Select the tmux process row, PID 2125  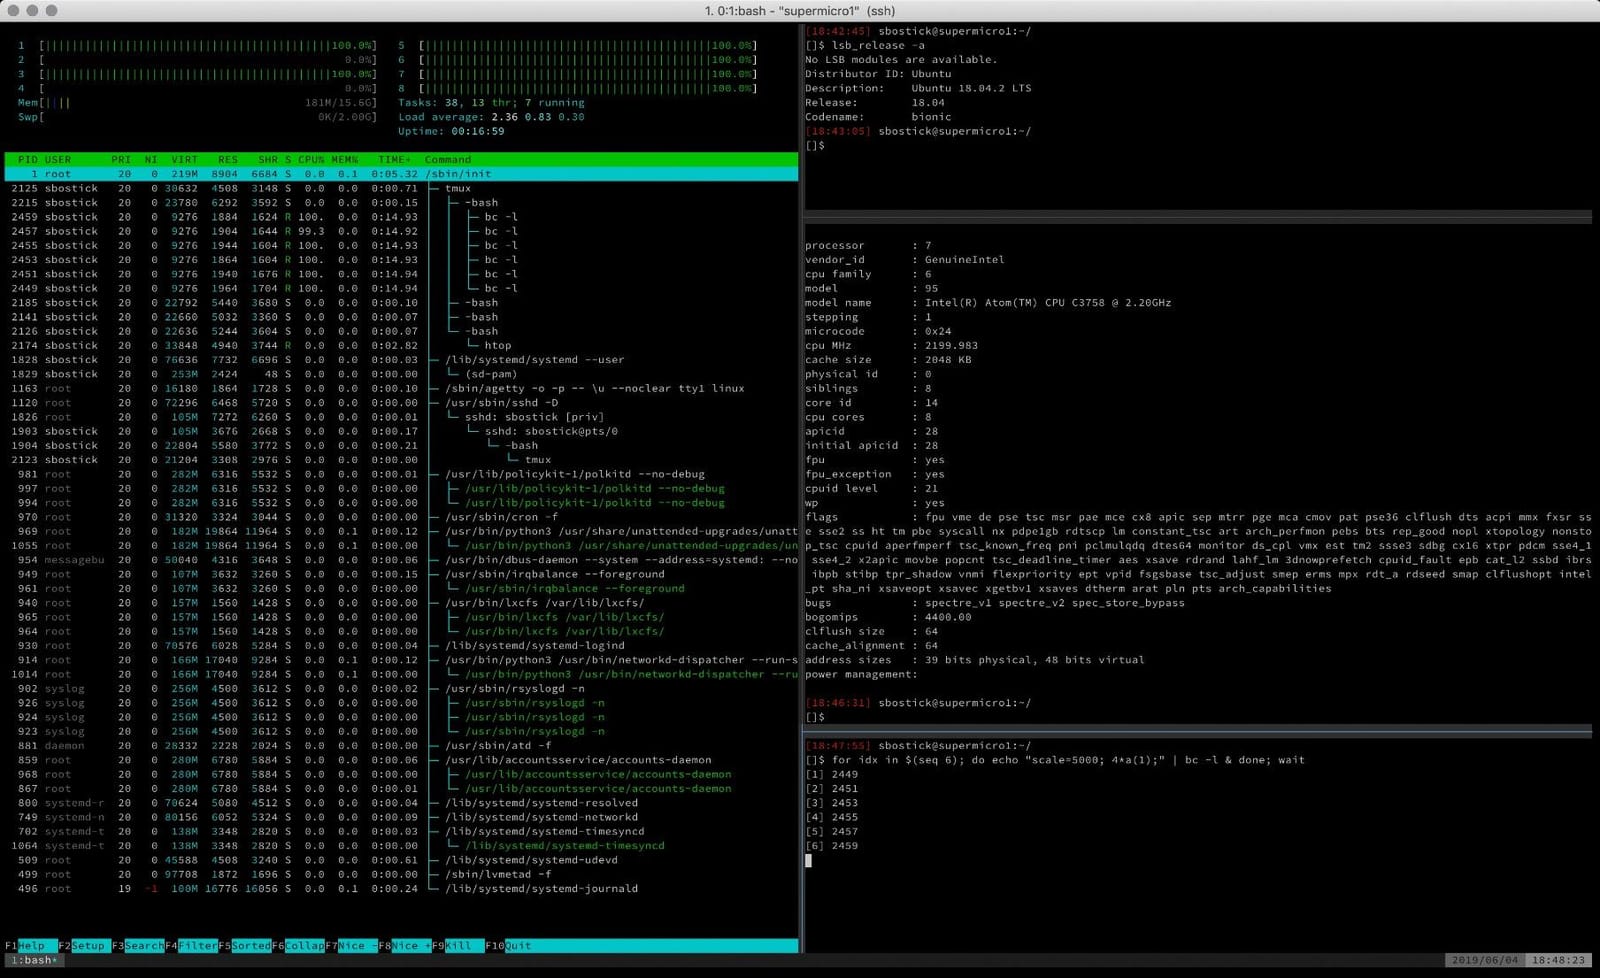(x=401, y=188)
